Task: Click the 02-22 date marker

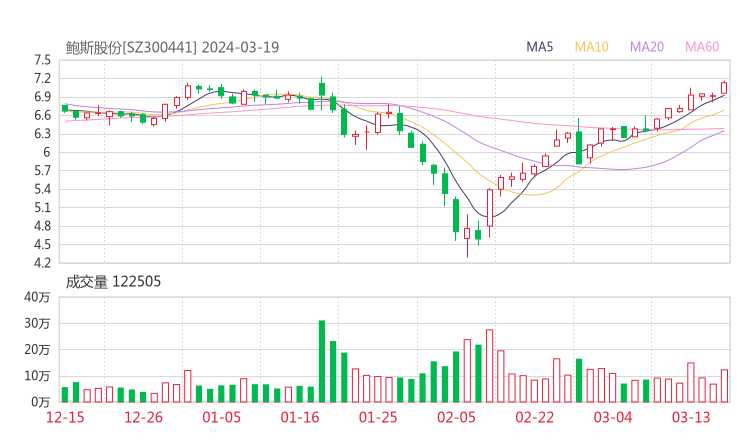Action: [x=534, y=417]
